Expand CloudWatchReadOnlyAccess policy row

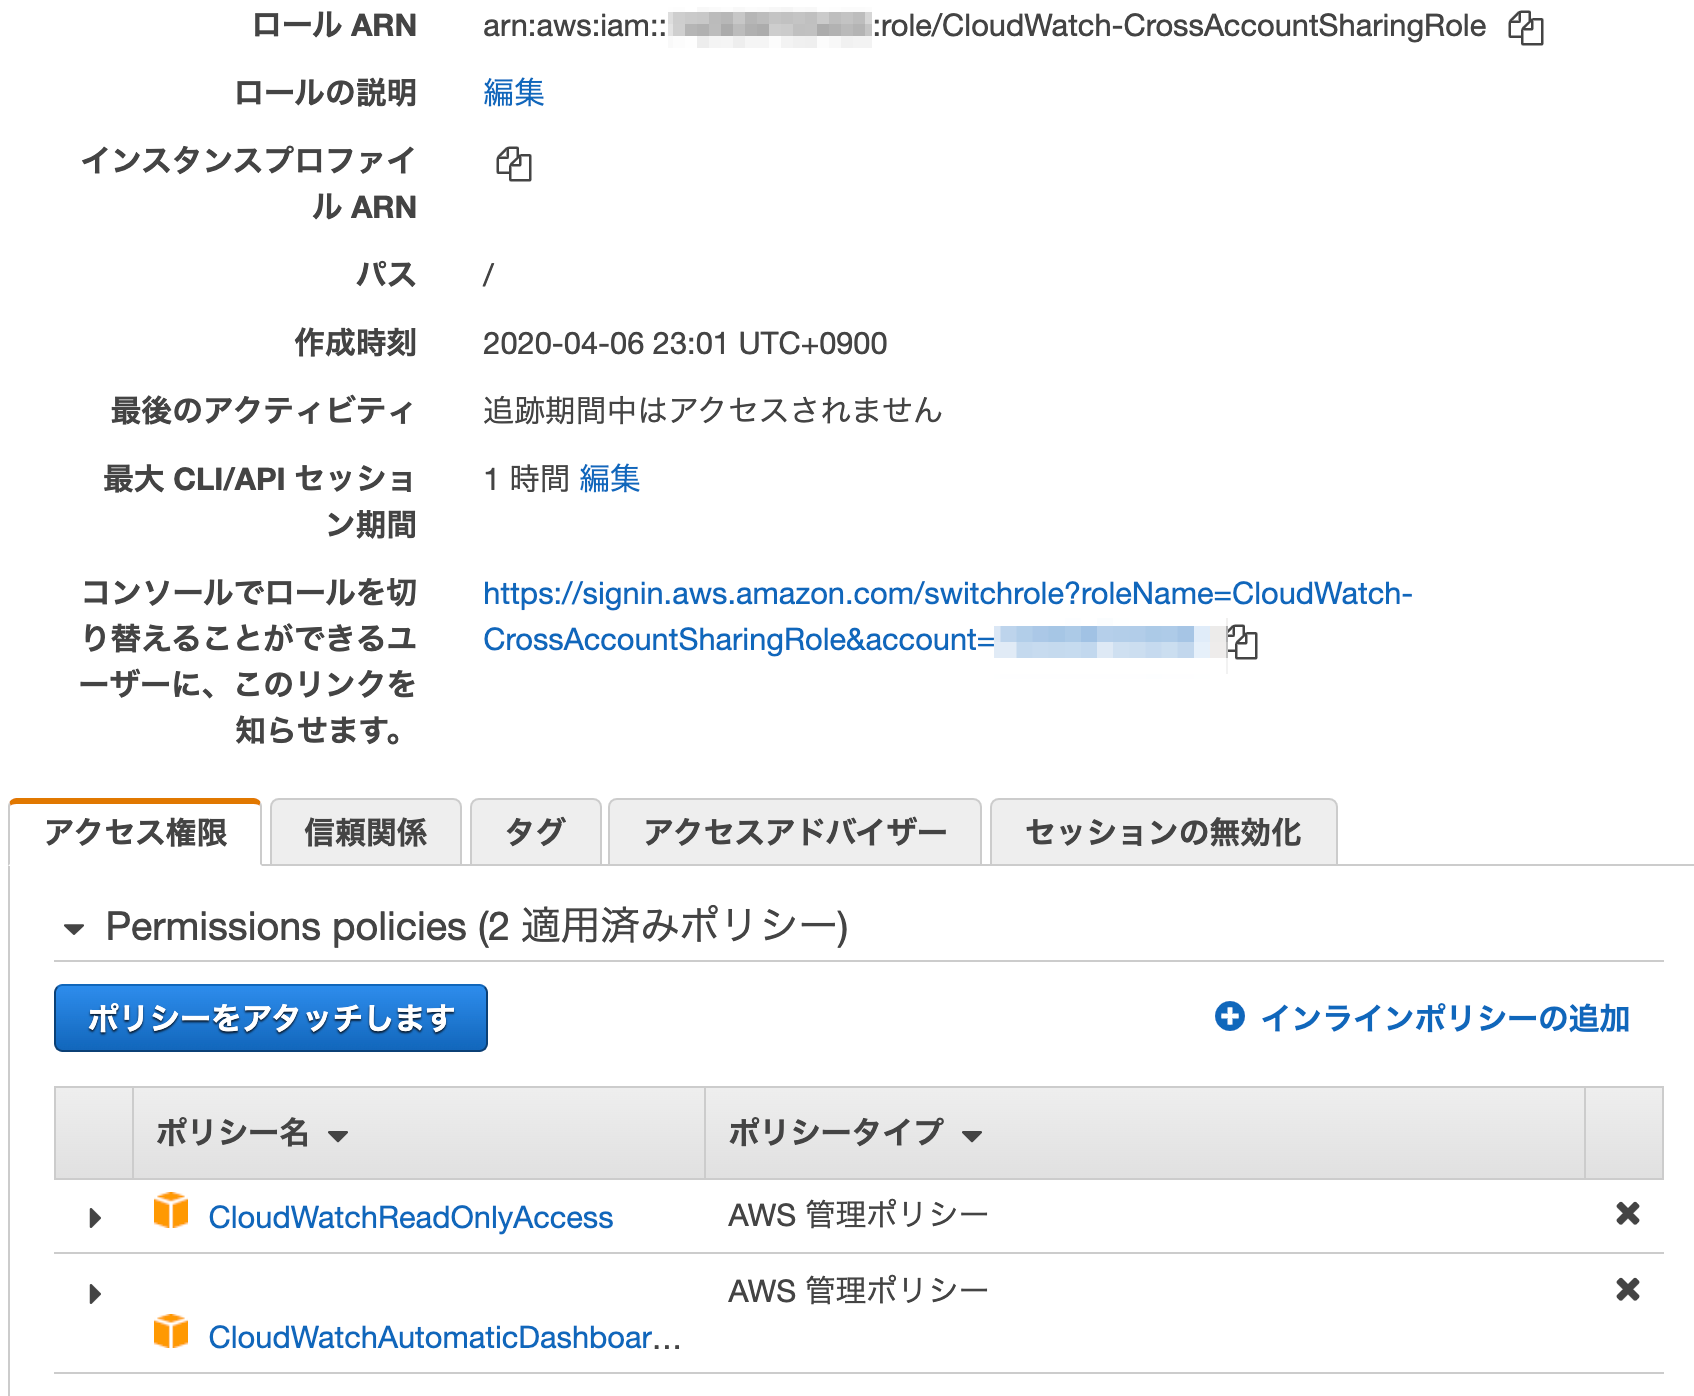click(95, 1218)
